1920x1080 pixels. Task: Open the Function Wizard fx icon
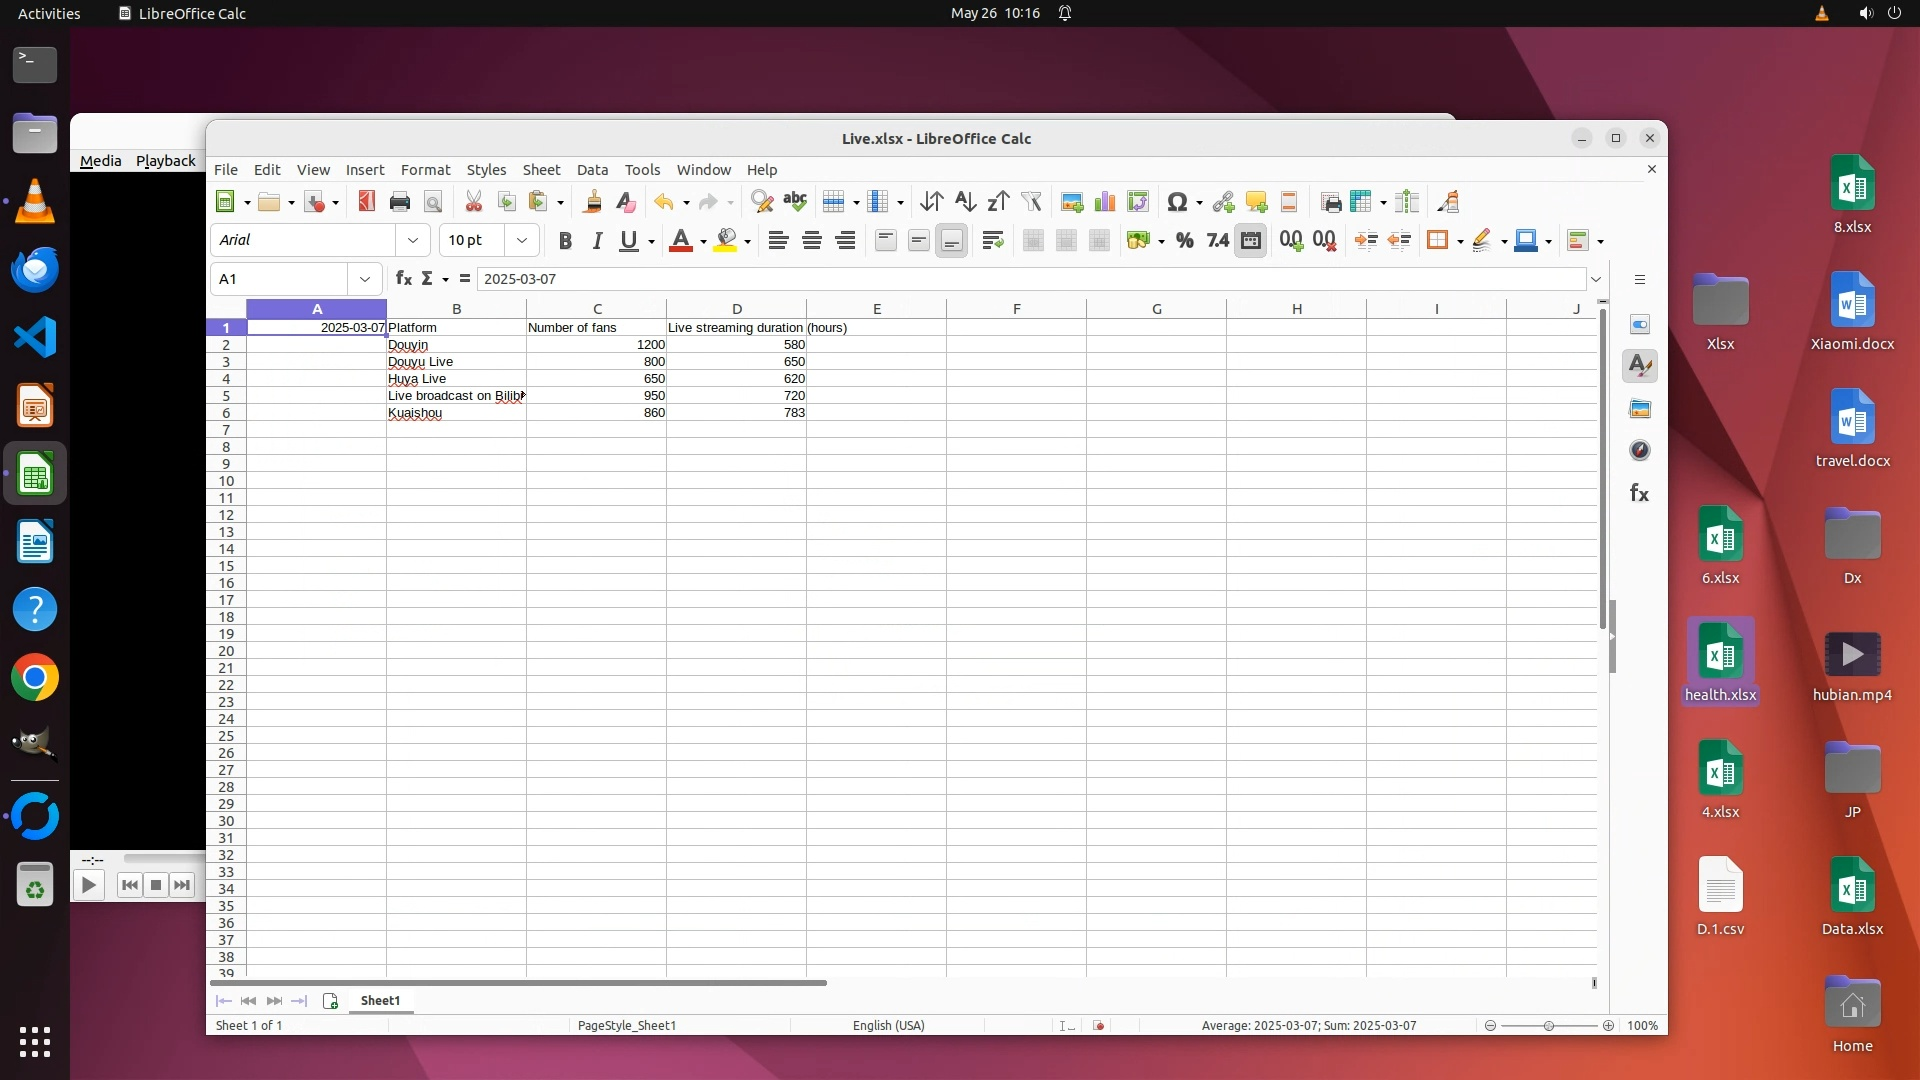pyautogui.click(x=403, y=279)
